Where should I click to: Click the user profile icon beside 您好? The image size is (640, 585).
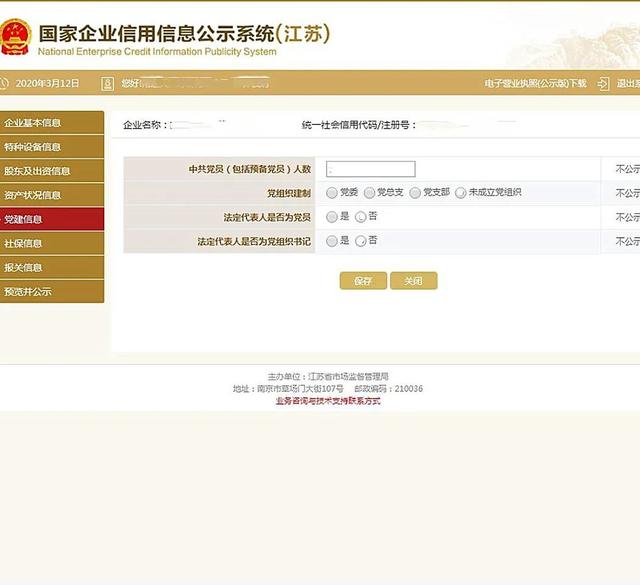[107, 84]
